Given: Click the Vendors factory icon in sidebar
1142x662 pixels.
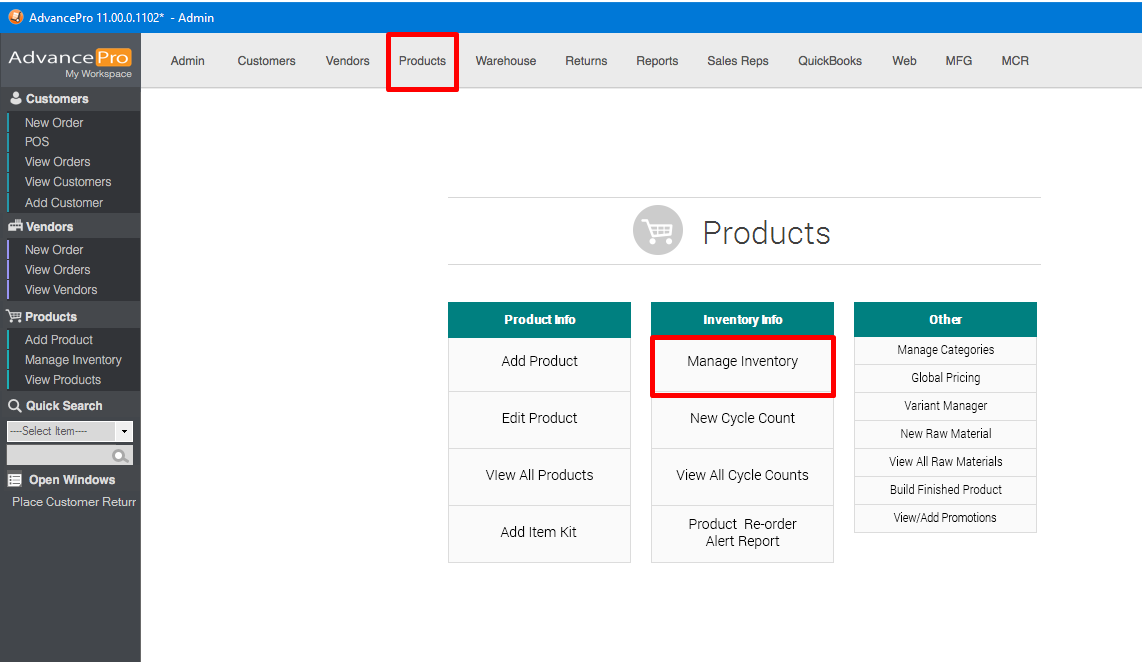Looking at the screenshot, I should tap(15, 227).
